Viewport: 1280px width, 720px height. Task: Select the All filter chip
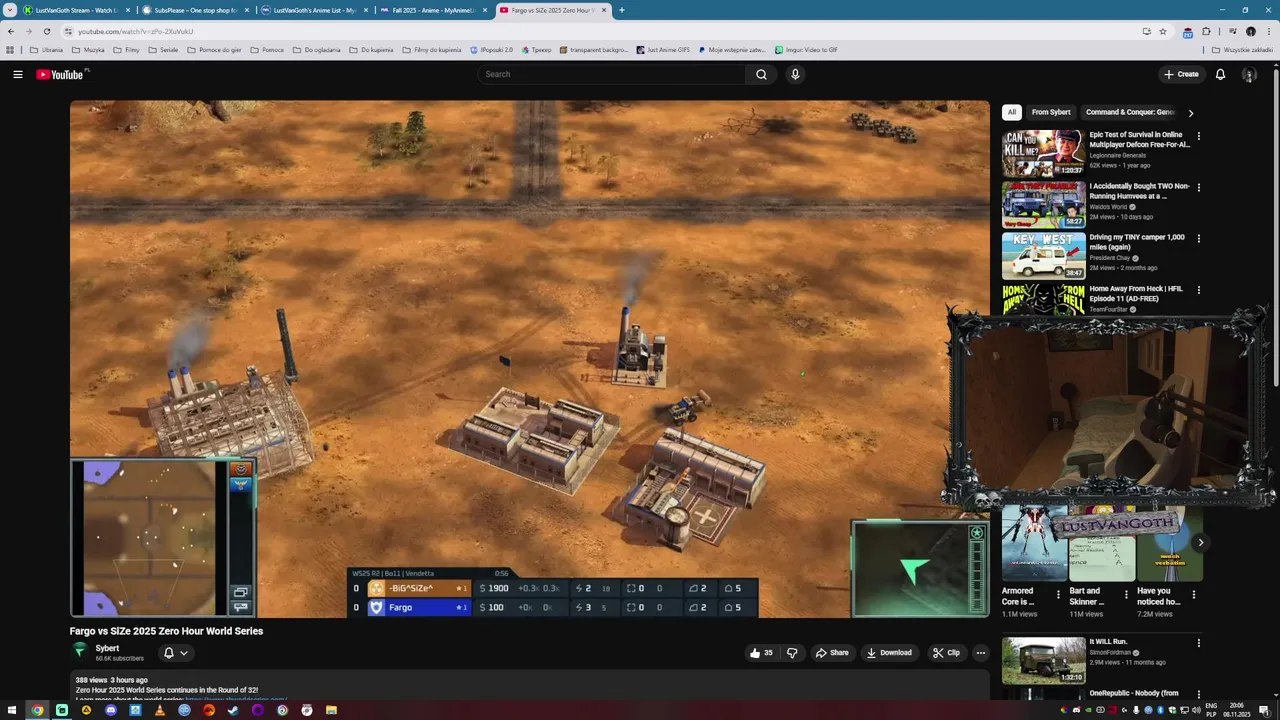(1012, 113)
